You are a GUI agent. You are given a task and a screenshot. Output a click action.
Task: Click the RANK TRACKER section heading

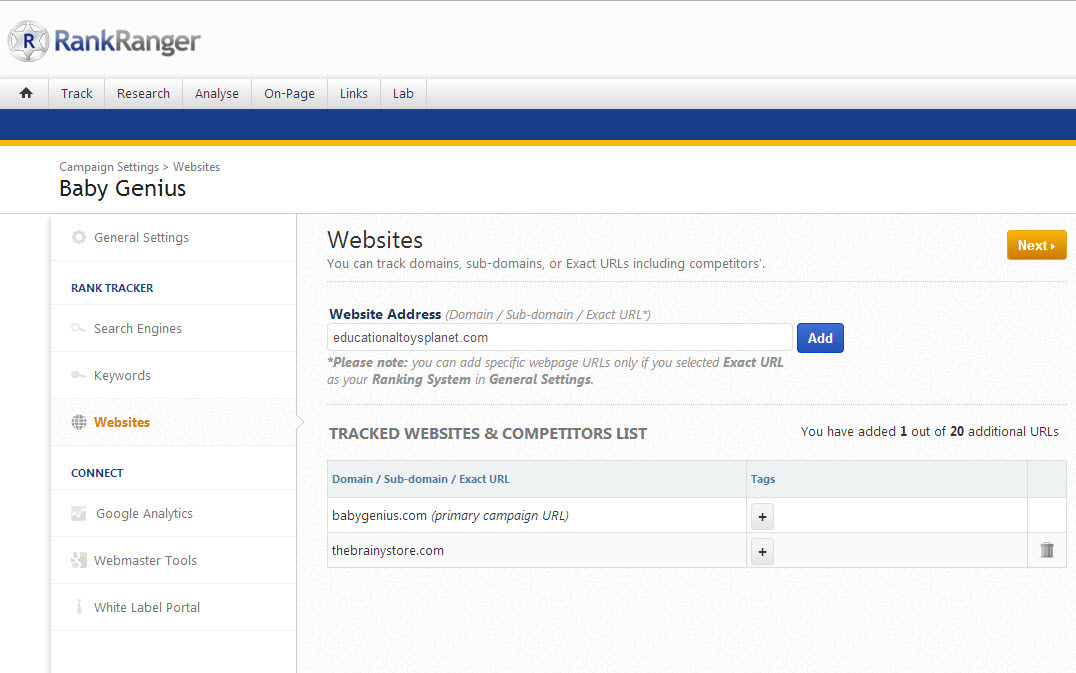point(112,288)
